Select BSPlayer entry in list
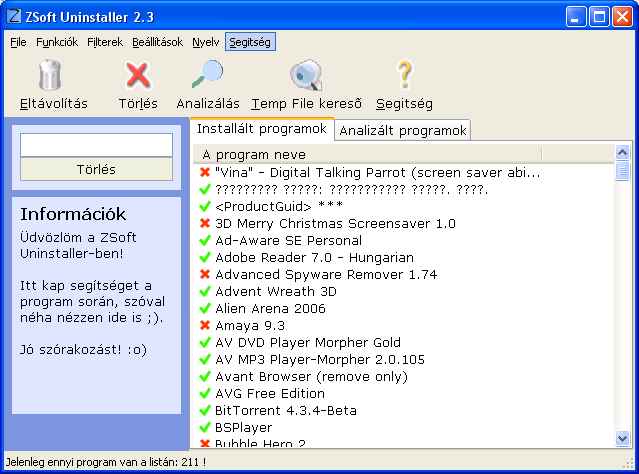 click(x=243, y=427)
